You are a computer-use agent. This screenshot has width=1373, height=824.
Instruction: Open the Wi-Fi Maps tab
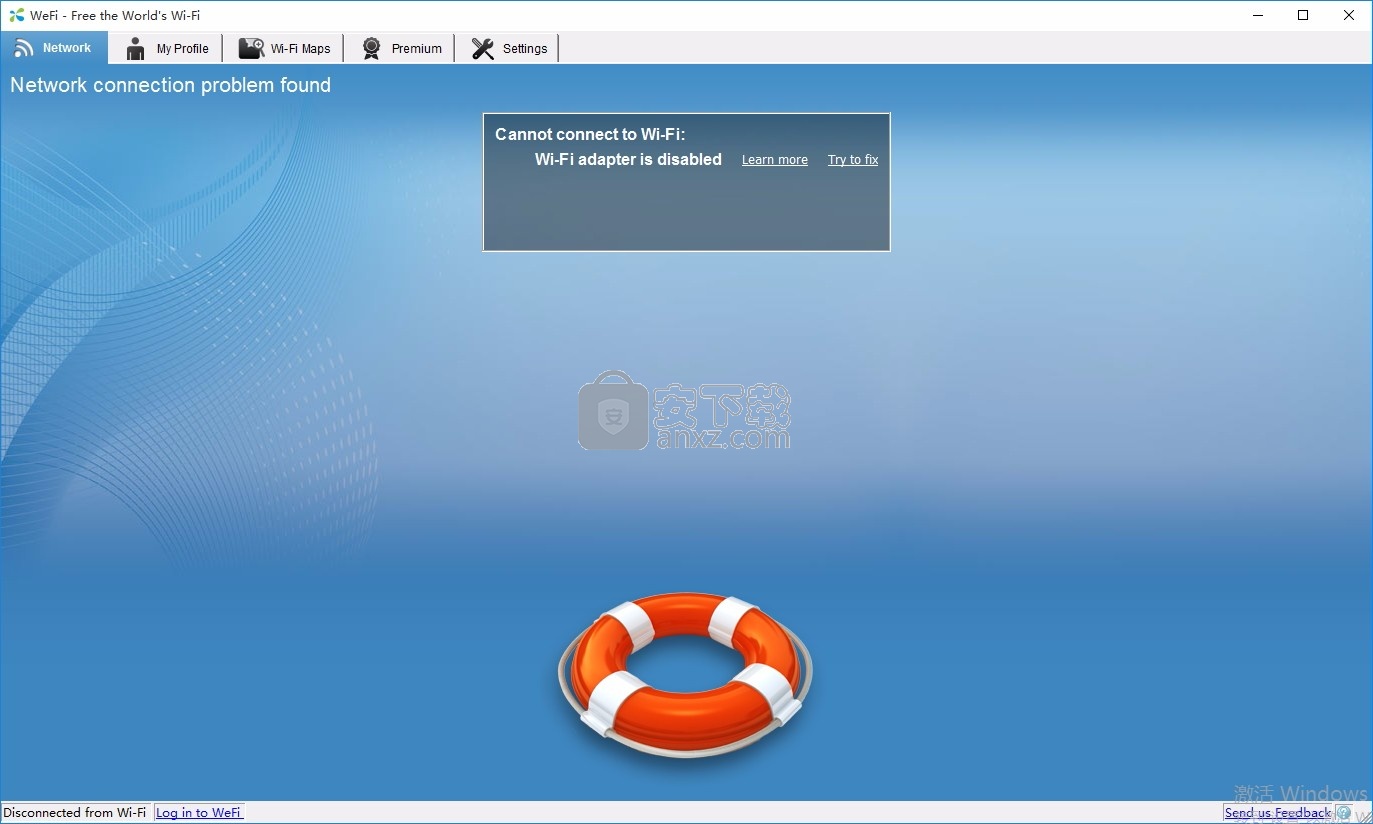coord(284,48)
